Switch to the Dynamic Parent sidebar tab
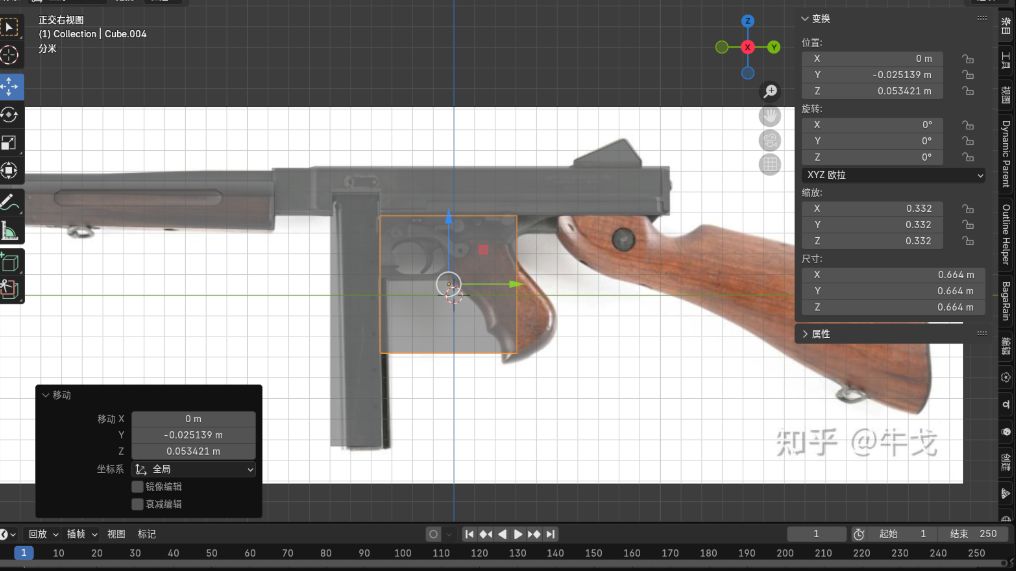Image resolution: width=1016 pixels, height=571 pixels. pos(1006,154)
